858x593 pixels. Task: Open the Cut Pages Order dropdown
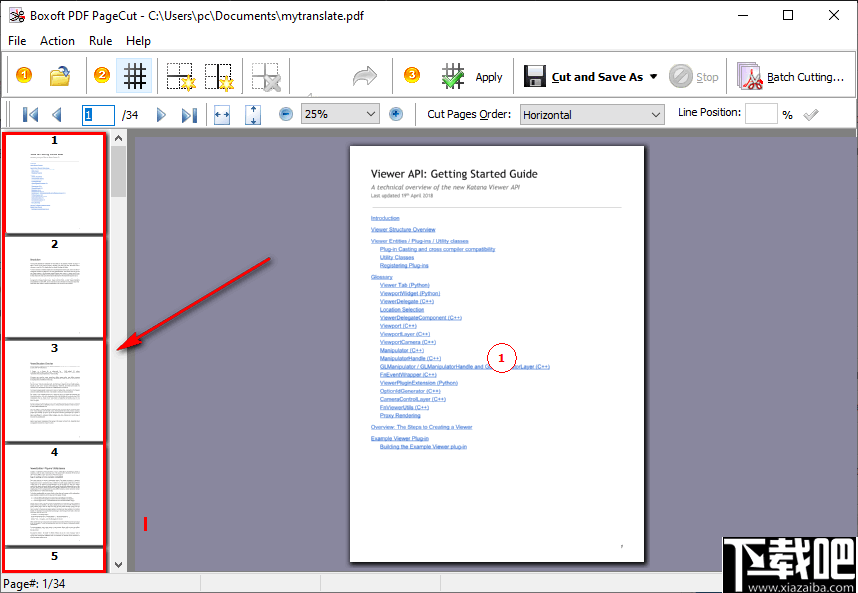656,114
